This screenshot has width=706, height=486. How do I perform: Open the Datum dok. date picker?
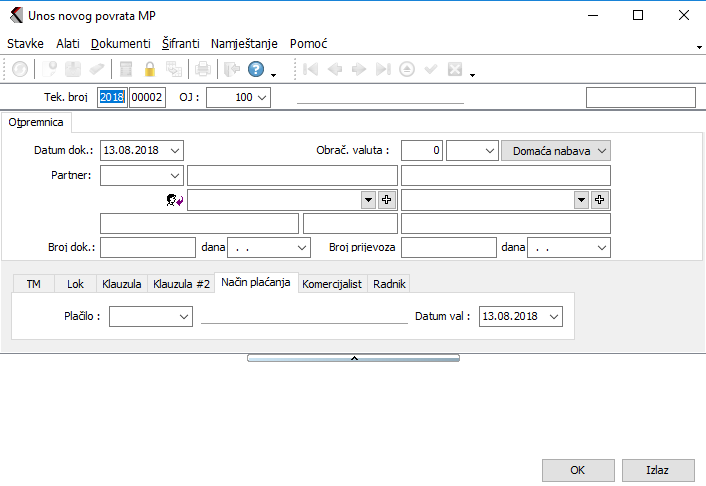click(x=175, y=150)
